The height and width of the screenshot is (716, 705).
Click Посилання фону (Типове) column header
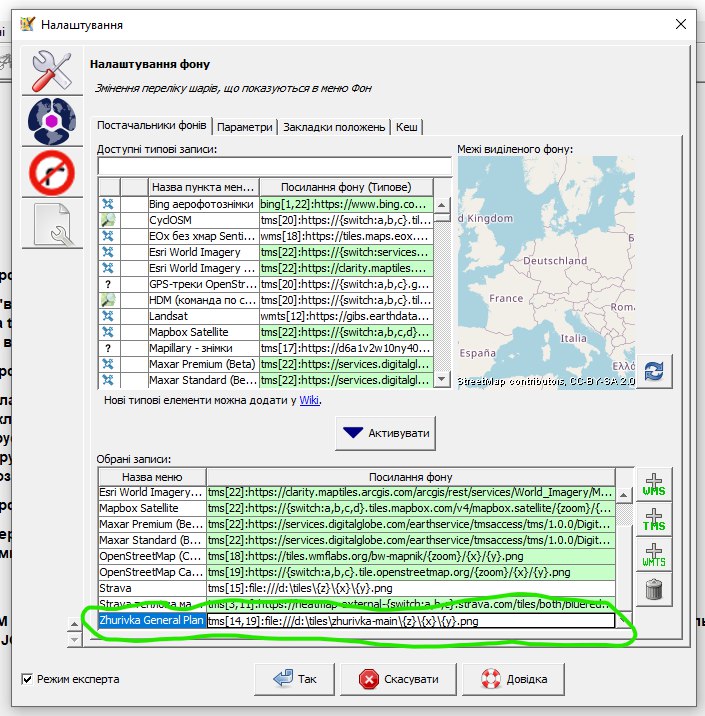pyautogui.click(x=346, y=187)
